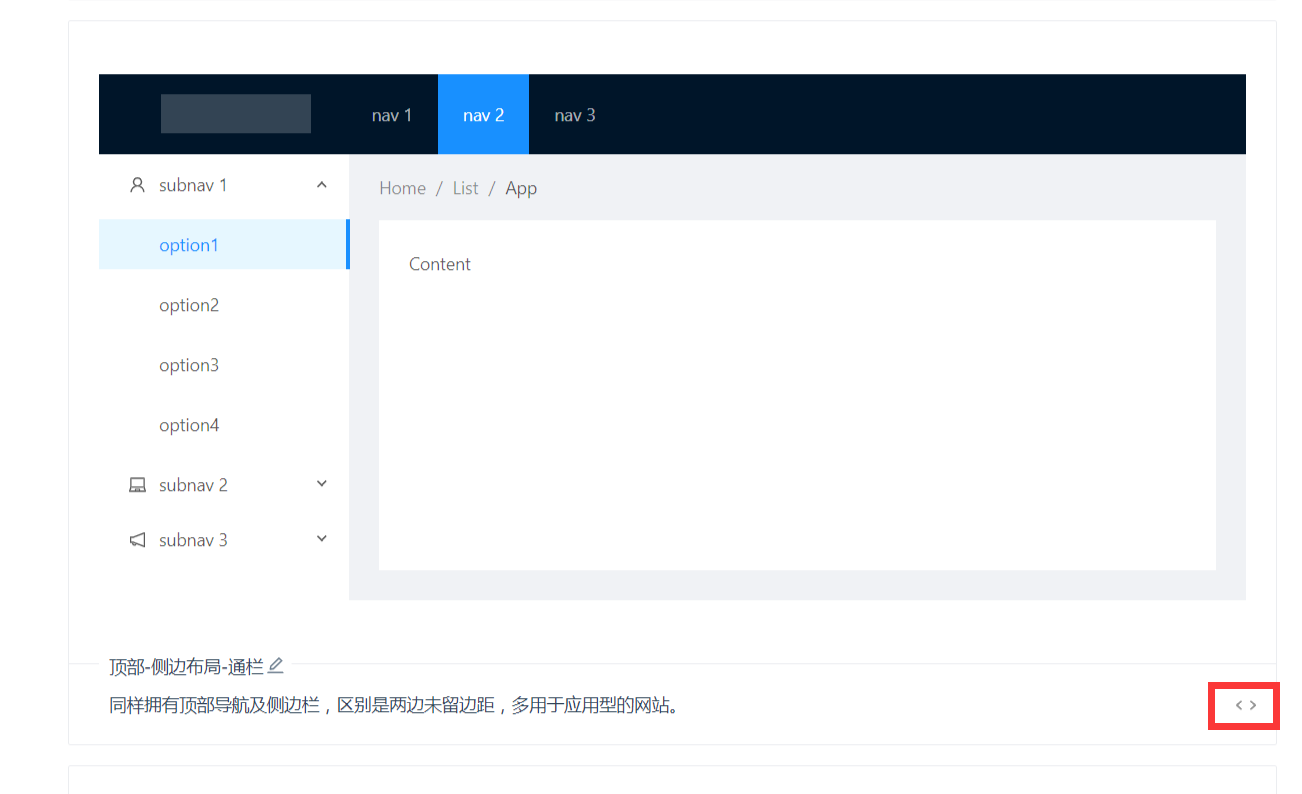Screen dimensions: 1302x794
Task: Click App in the breadcrumb
Action: tap(521, 188)
